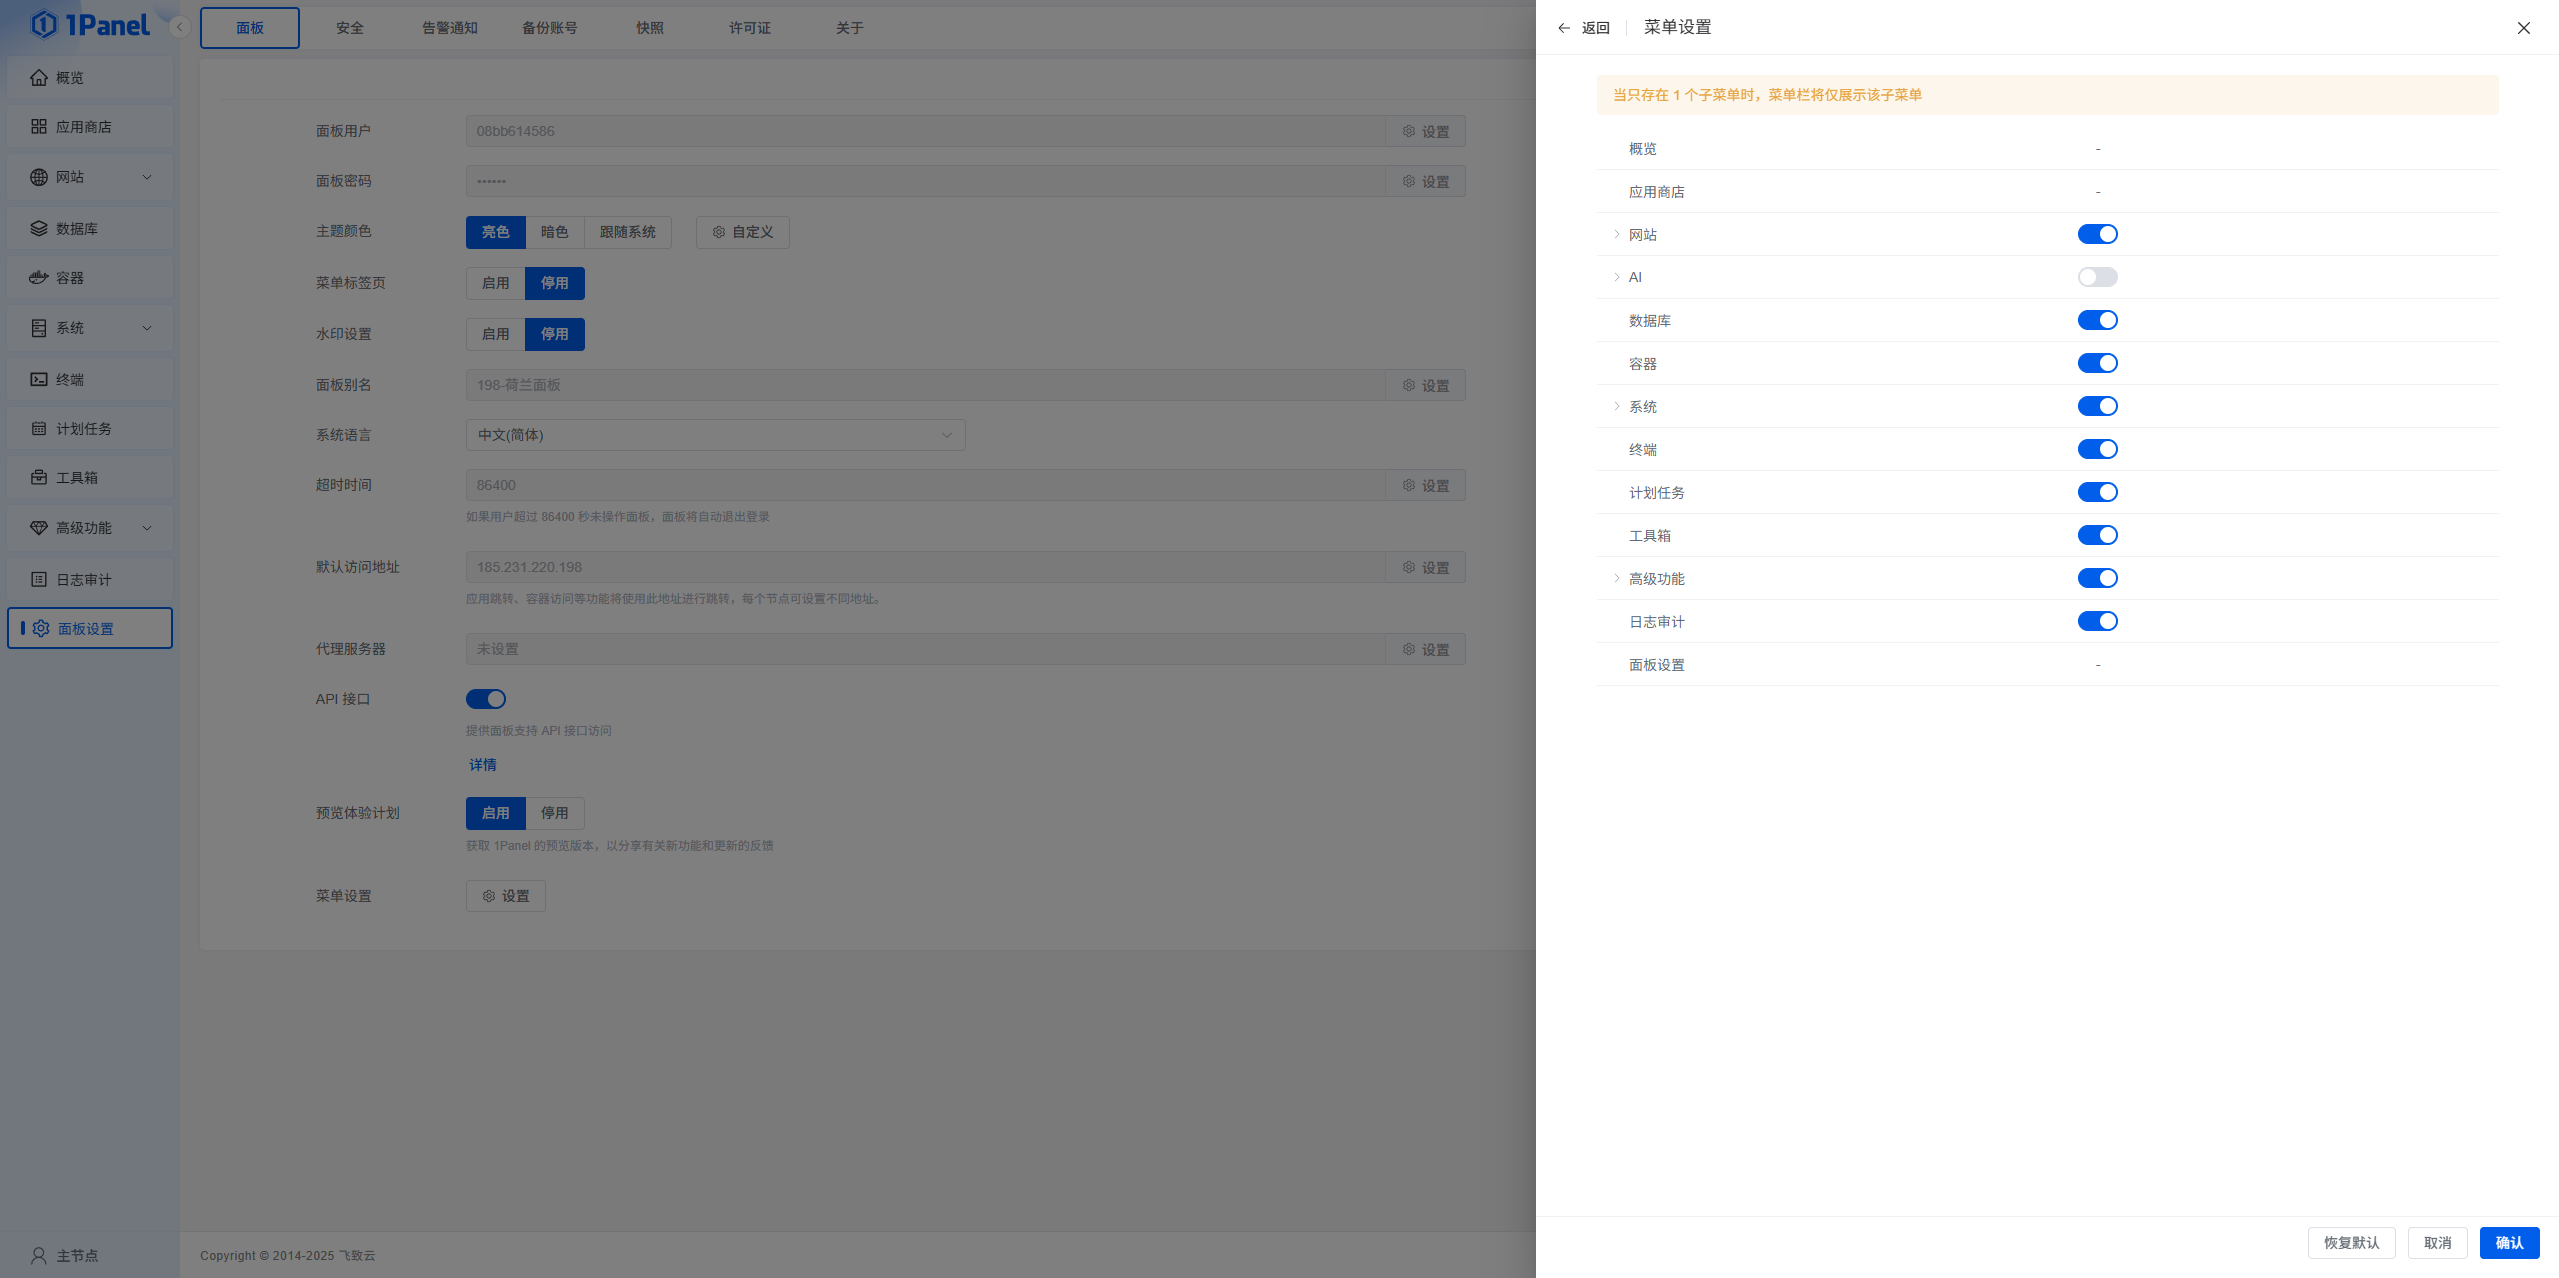
Task: Select the 暗色 theme color option
Action: click(554, 232)
